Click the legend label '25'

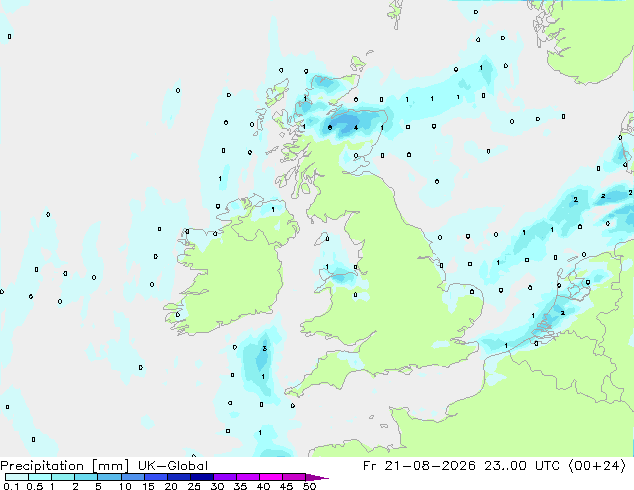pyautogui.click(x=194, y=486)
